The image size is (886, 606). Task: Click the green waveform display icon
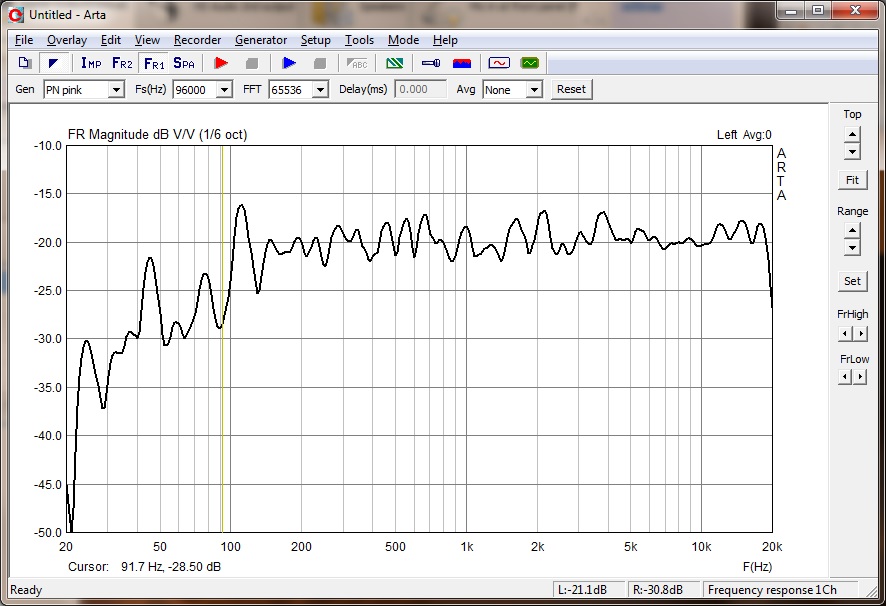(x=530, y=63)
